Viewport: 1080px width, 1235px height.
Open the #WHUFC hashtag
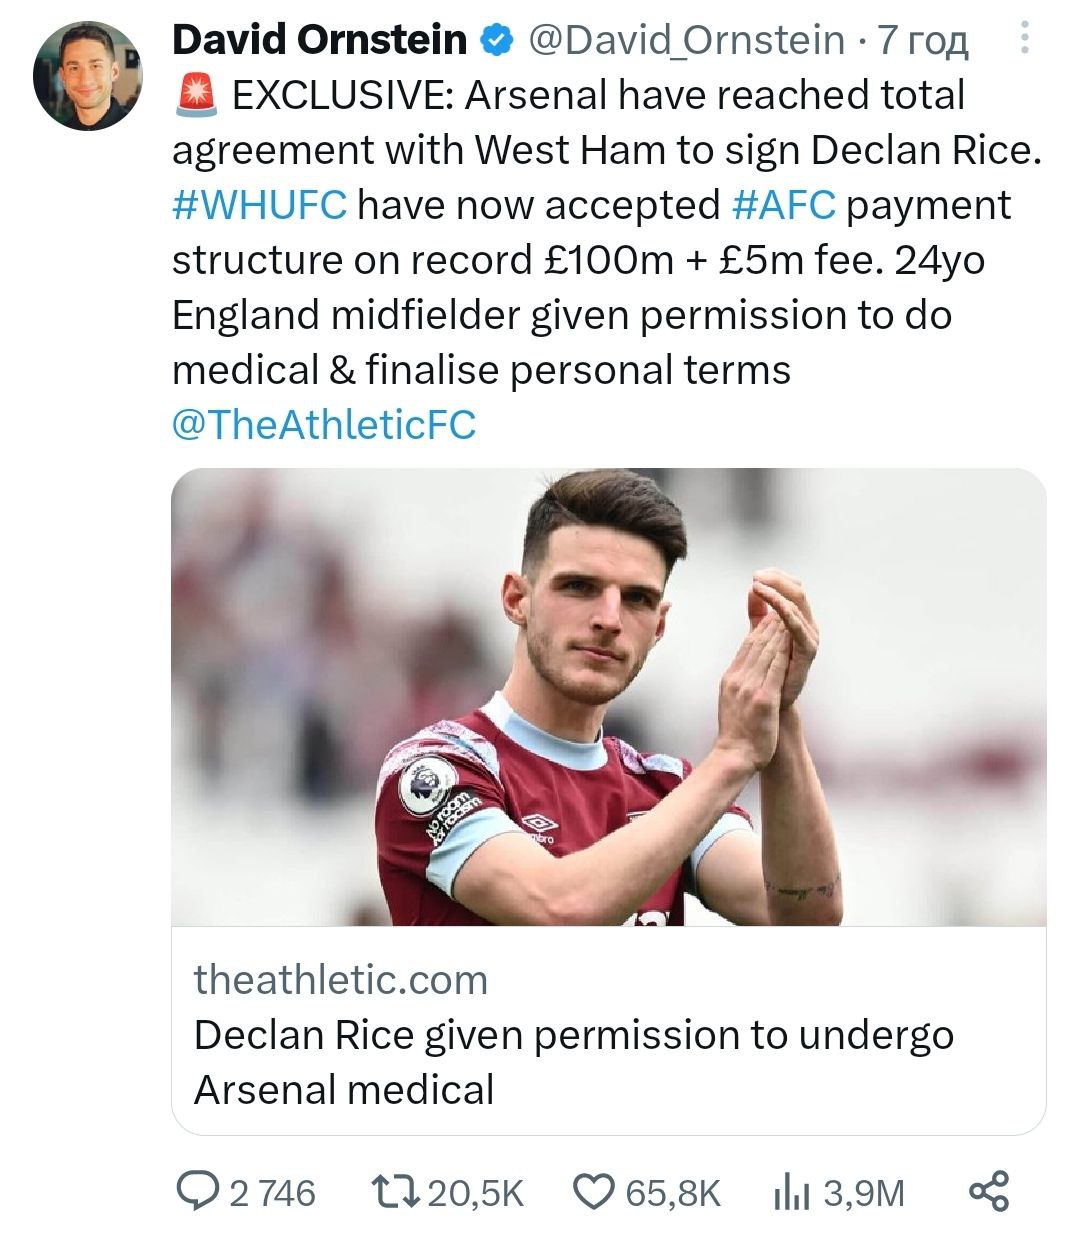(259, 205)
